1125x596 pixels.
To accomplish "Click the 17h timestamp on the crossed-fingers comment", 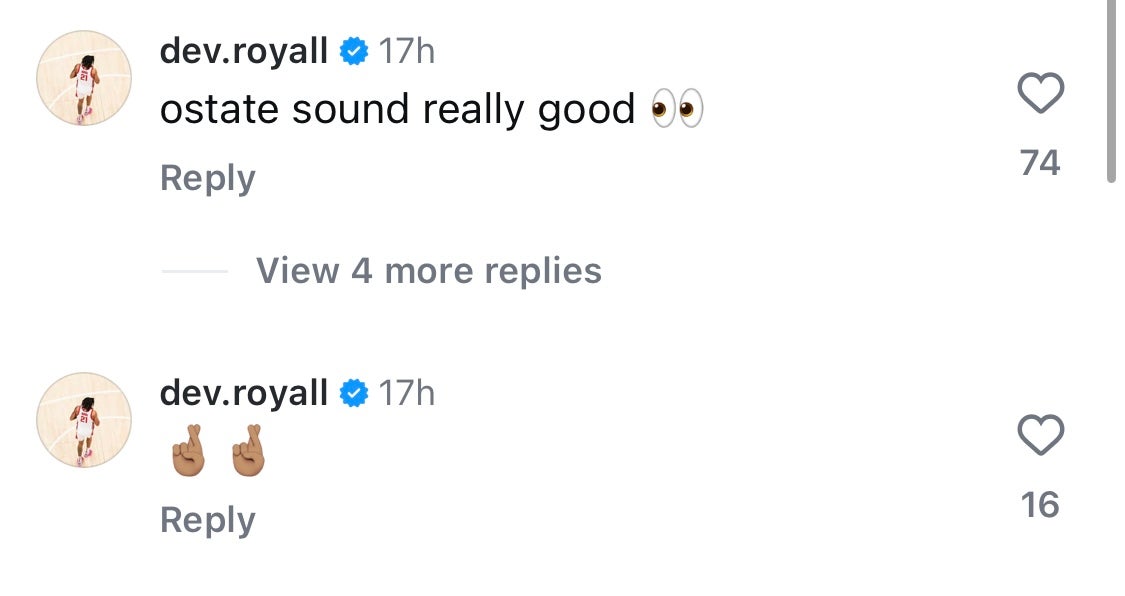I will (407, 393).
